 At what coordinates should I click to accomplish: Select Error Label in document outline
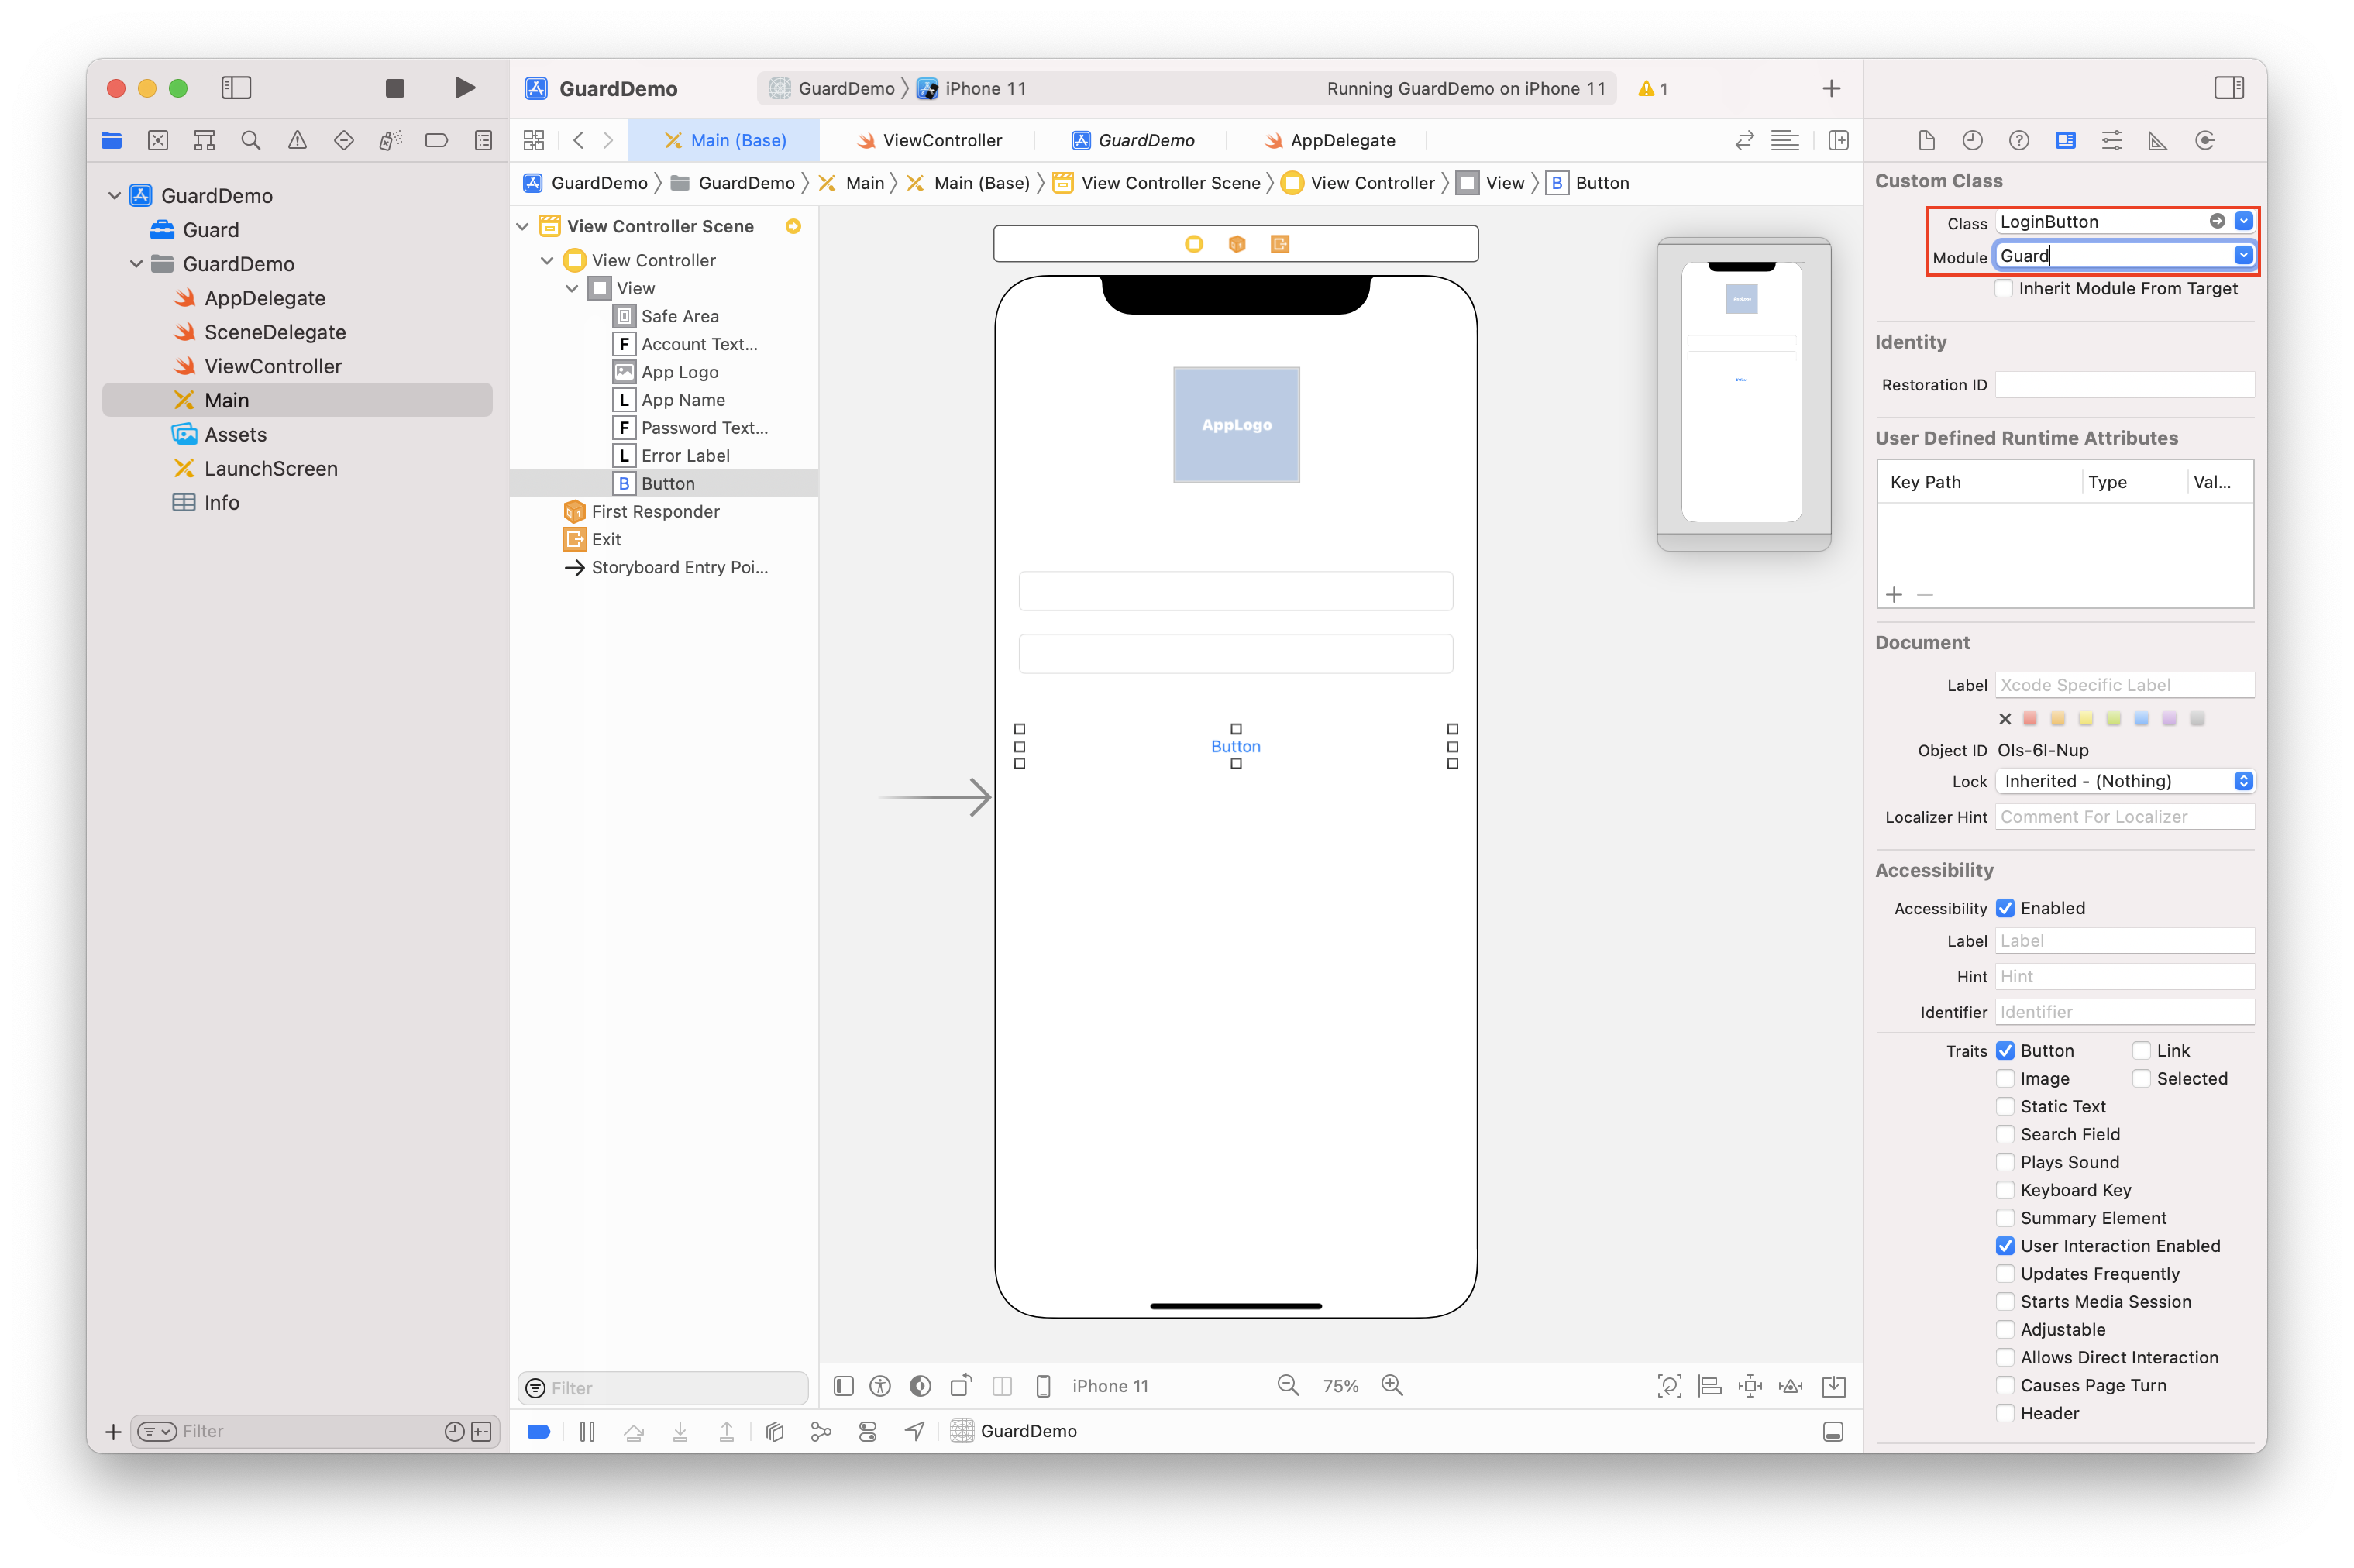click(x=685, y=455)
